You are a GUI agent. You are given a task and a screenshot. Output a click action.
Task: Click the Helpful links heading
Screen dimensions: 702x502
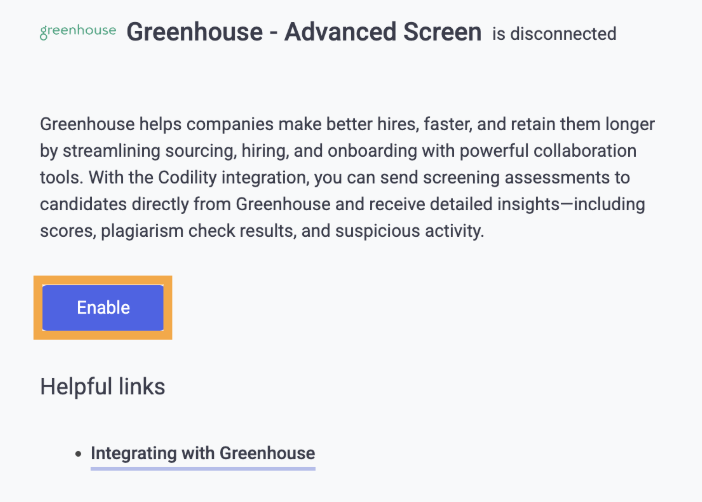(x=103, y=386)
